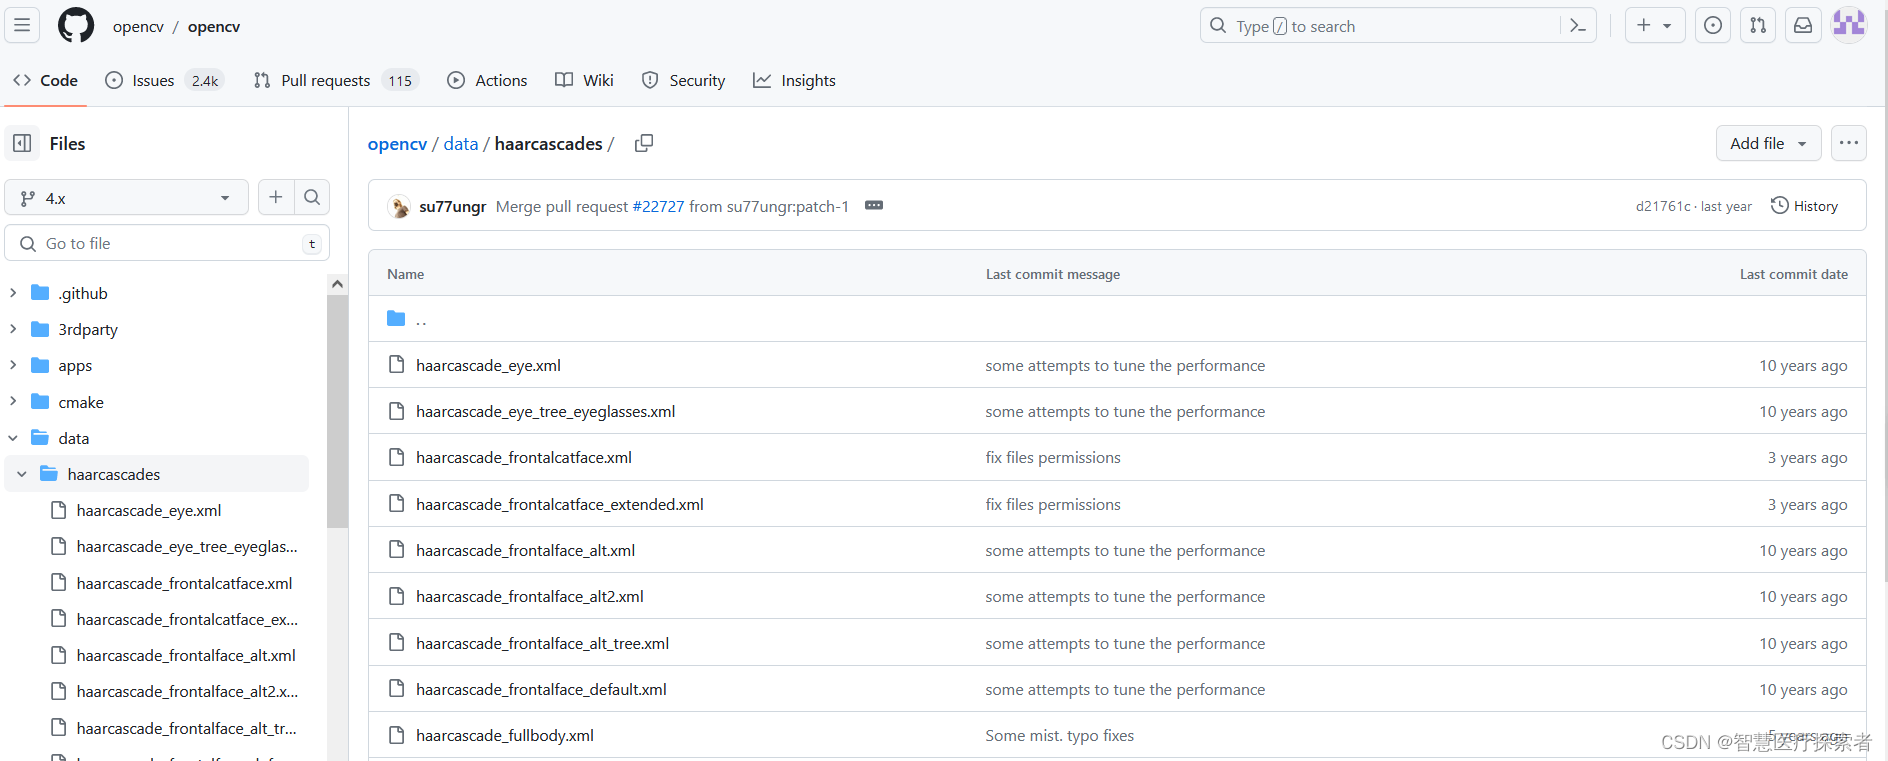Open pull requests shortcut icon in header
1888x761 pixels.
(x=1758, y=25)
